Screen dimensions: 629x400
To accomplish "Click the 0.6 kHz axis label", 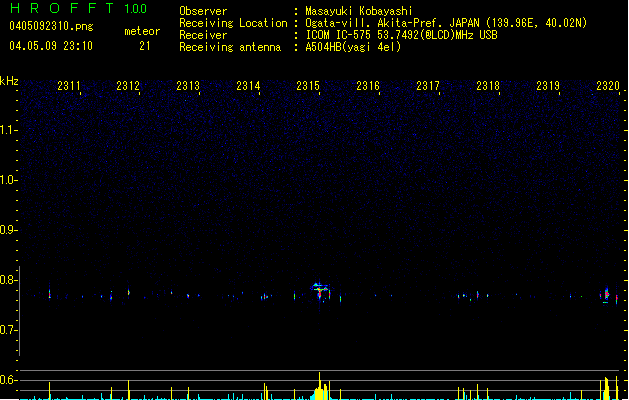I will coord(8,380).
